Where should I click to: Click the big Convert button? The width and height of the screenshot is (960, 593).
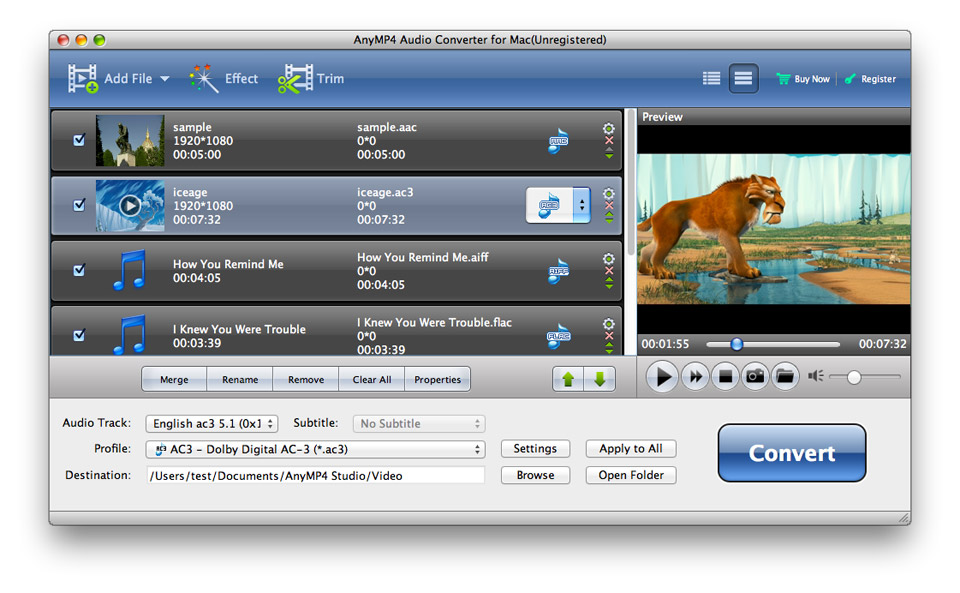[x=792, y=453]
